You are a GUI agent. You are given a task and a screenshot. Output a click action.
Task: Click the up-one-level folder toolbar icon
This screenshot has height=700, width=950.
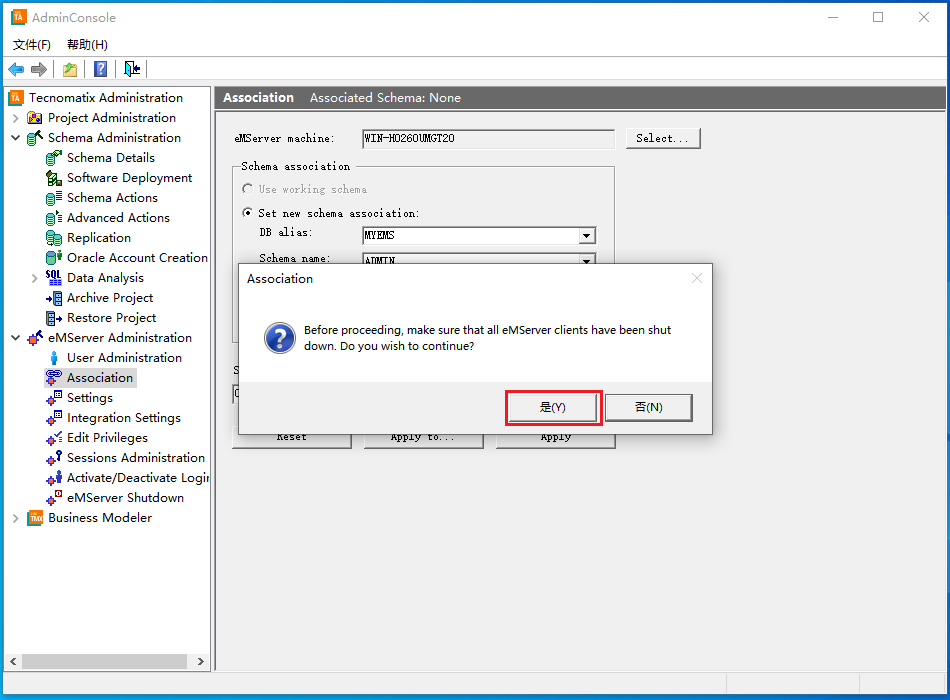(70, 69)
